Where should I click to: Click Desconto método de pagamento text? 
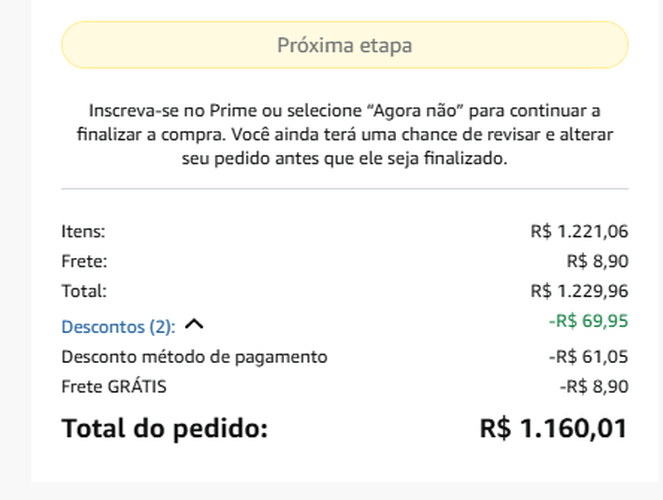pyautogui.click(x=194, y=356)
